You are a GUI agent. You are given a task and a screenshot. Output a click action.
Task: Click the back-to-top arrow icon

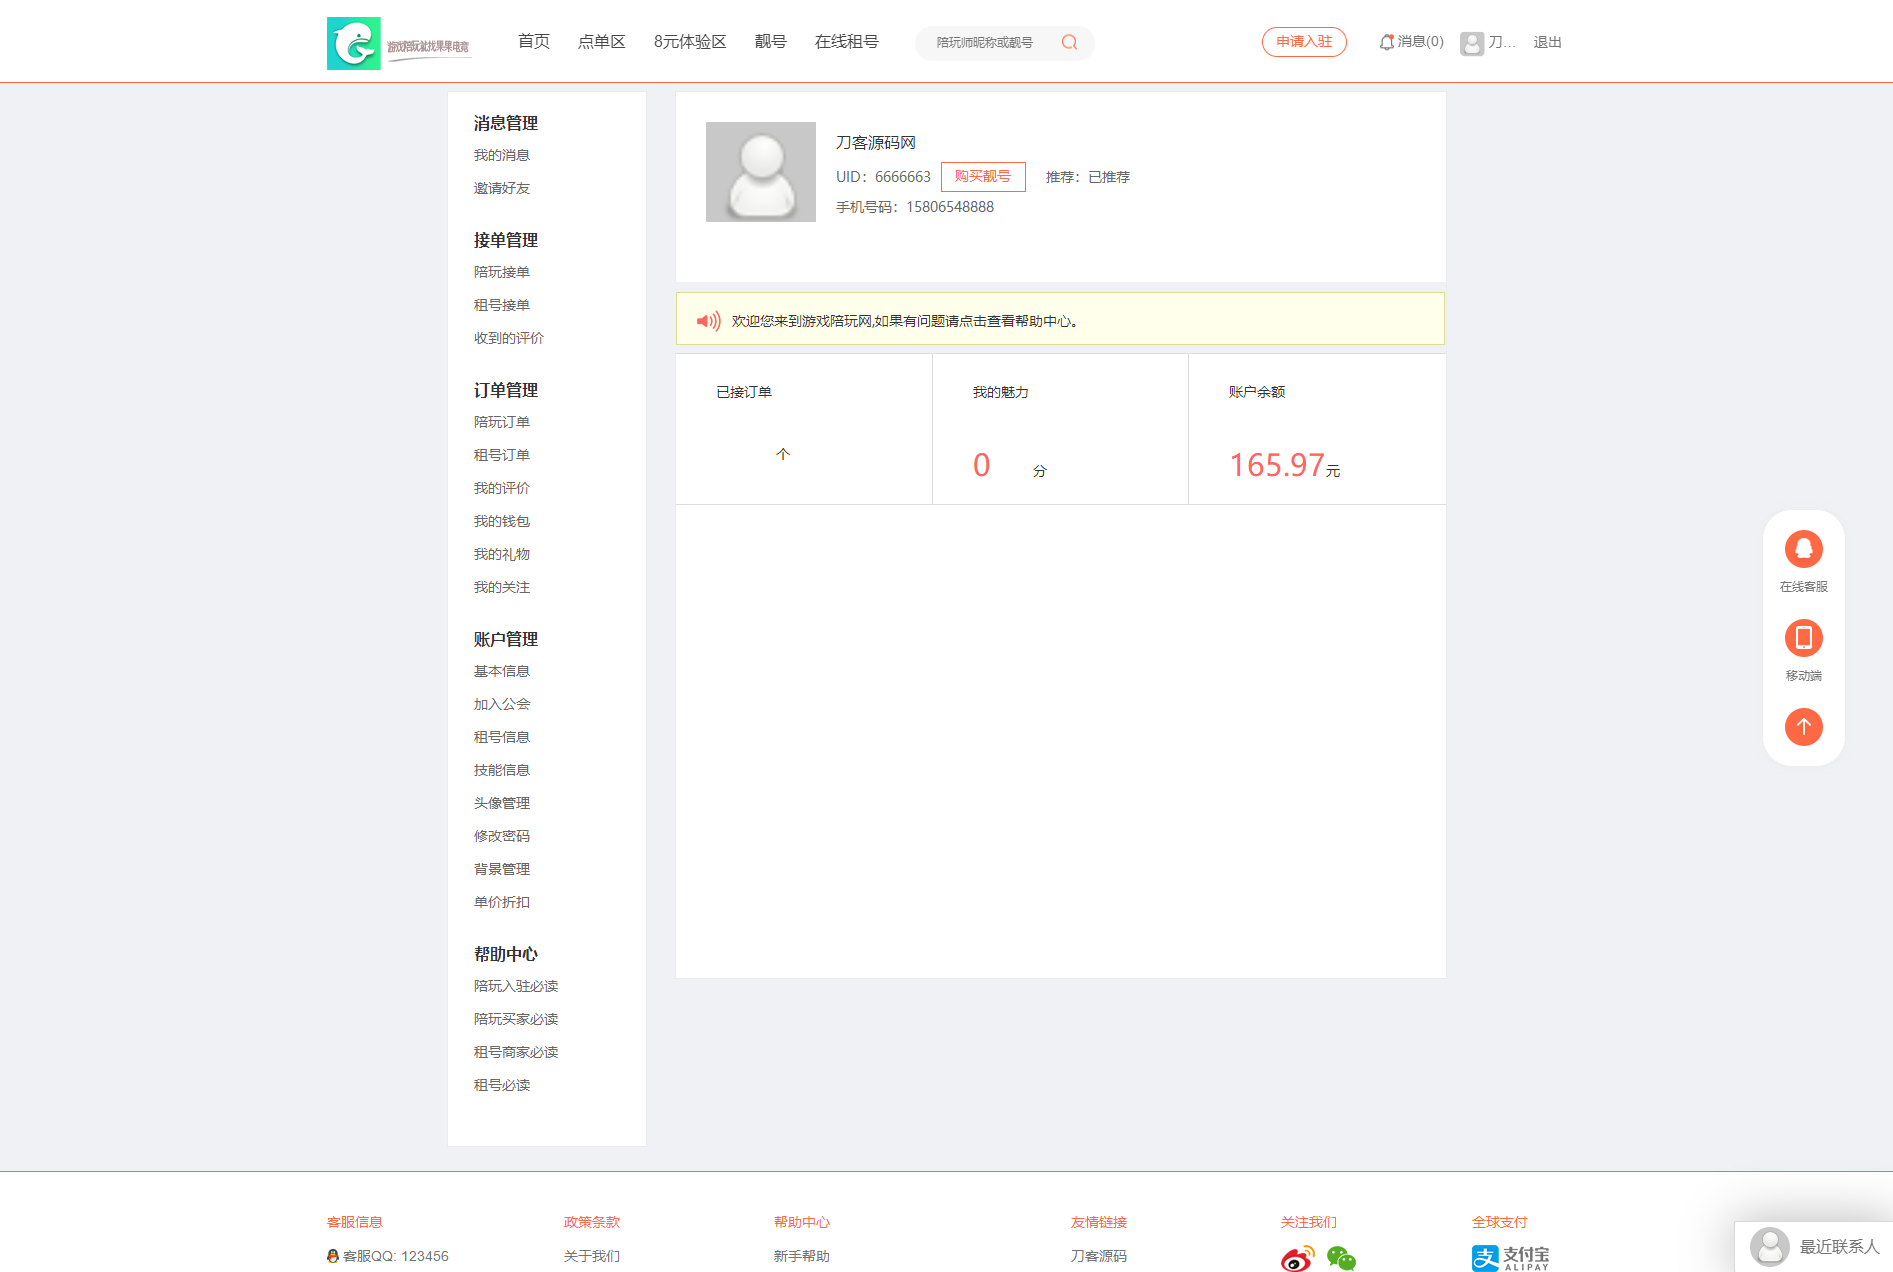tap(1803, 727)
